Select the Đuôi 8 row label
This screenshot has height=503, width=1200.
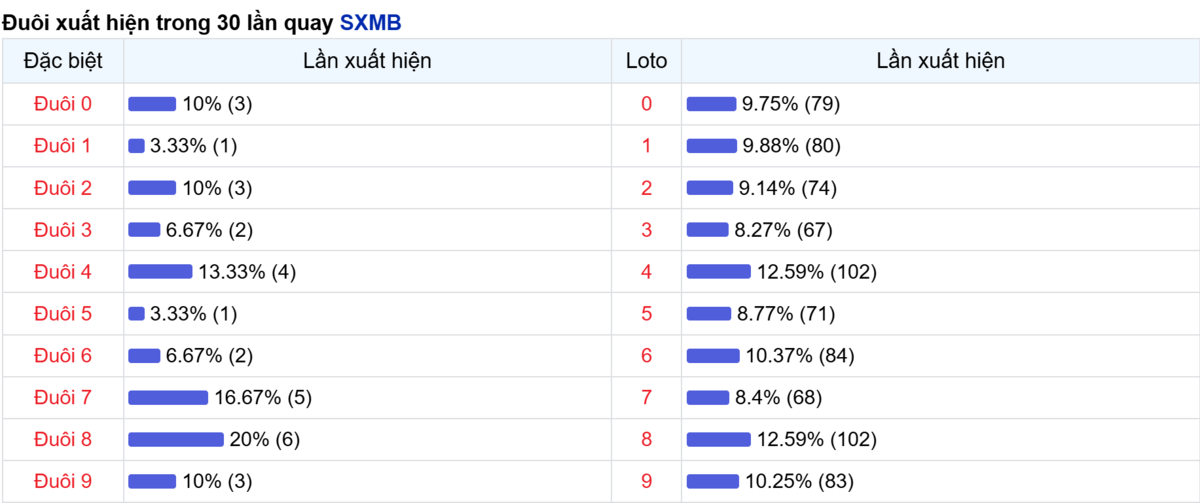click(62, 440)
